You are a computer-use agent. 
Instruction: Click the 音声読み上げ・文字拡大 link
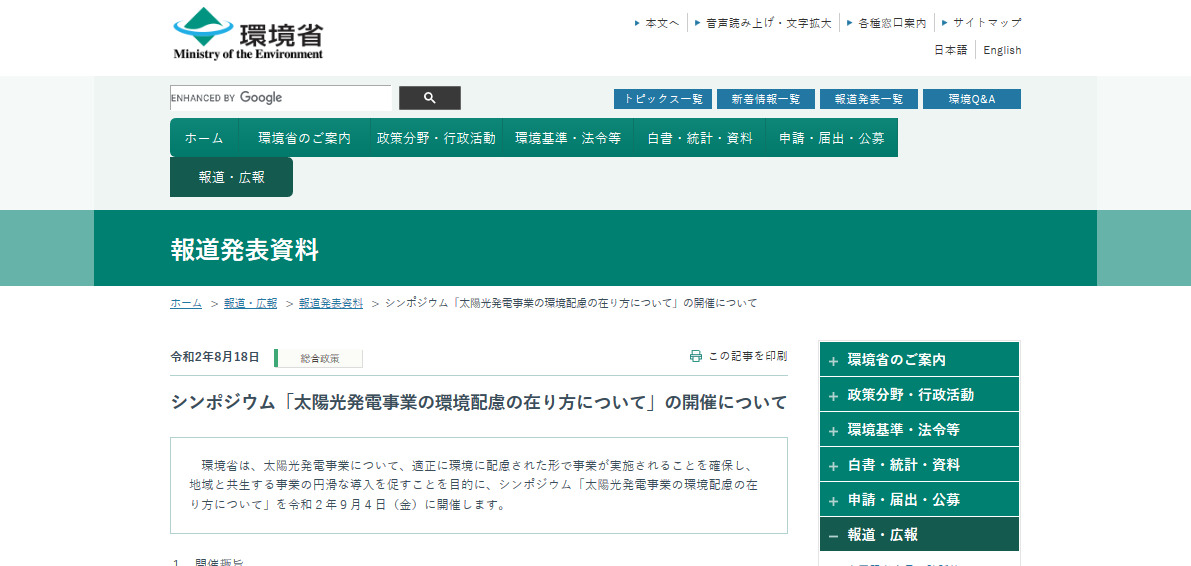pos(767,22)
